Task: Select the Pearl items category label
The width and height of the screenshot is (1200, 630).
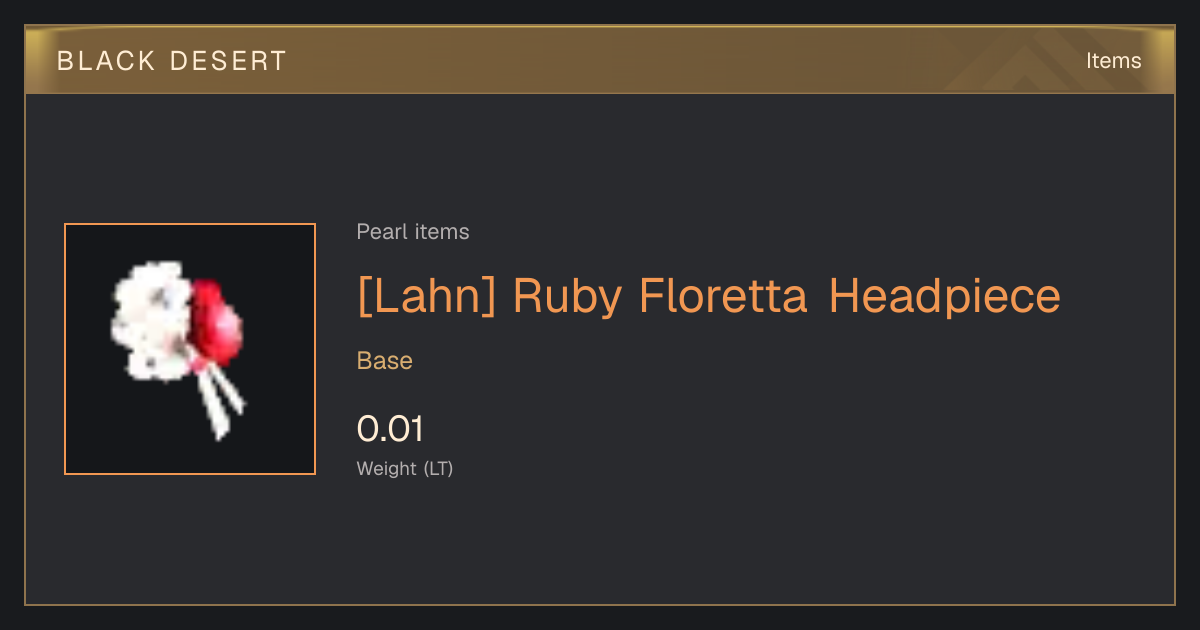Action: click(413, 232)
